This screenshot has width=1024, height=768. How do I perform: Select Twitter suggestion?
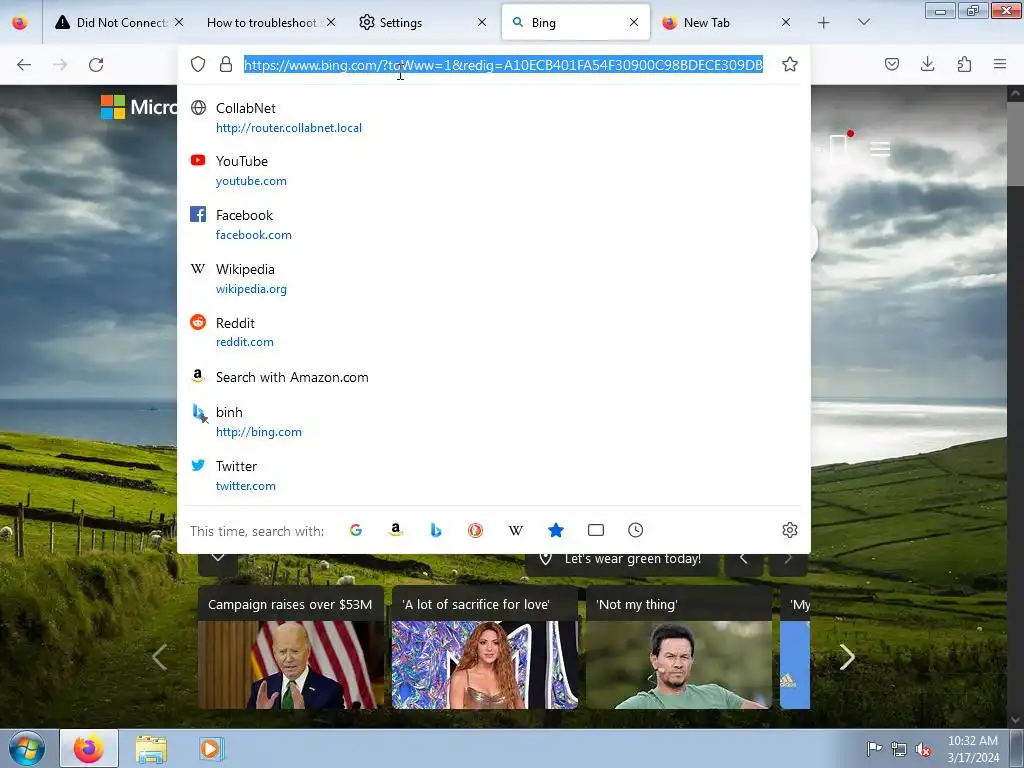tap(494, 475)
